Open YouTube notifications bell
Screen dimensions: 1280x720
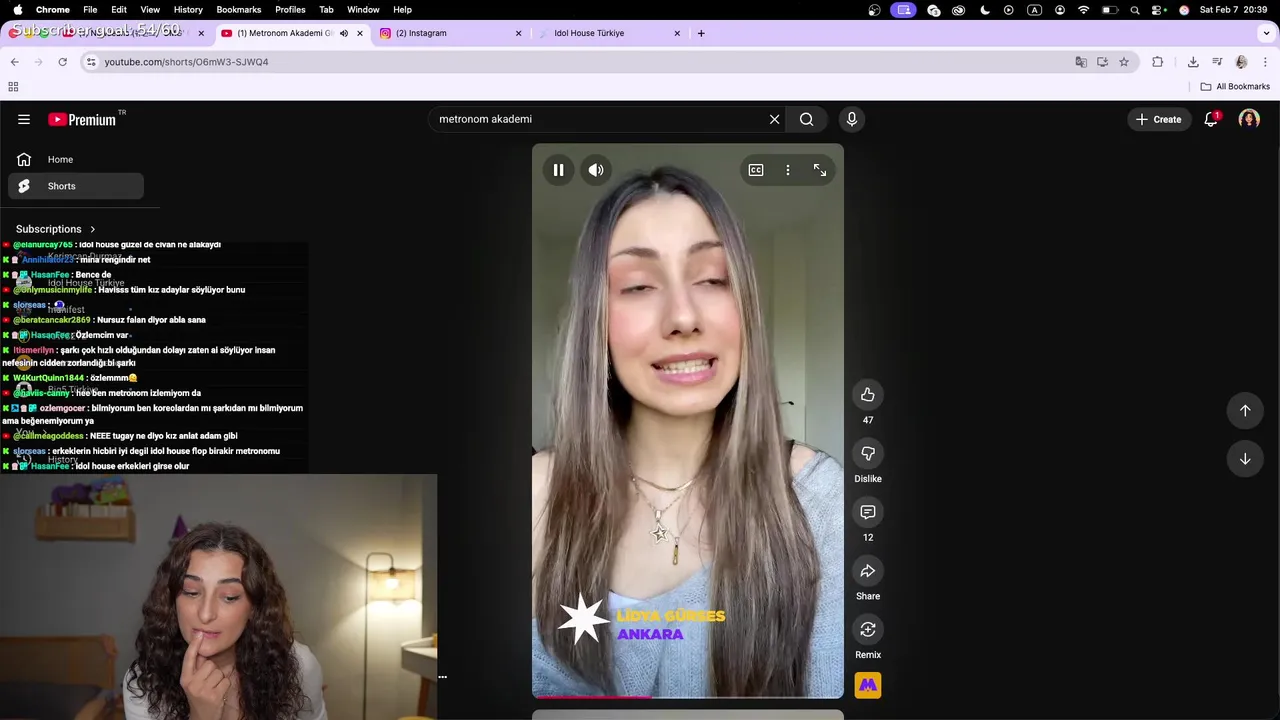coord(1211,119)
